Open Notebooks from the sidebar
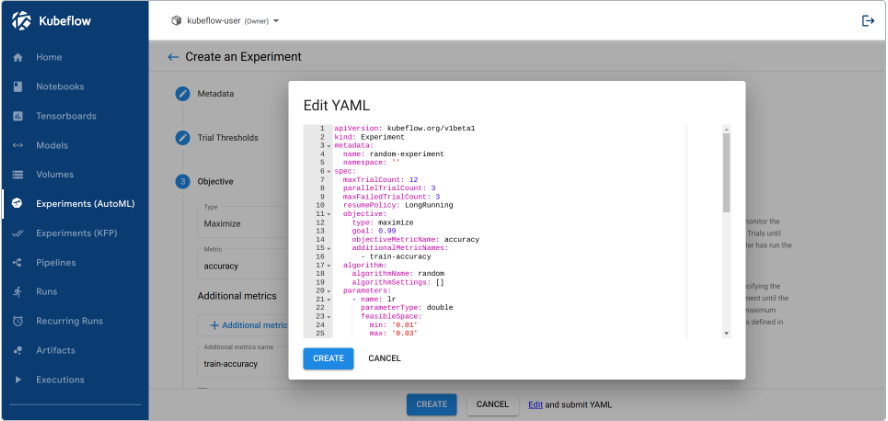888x421 pixels. (60, 87)
